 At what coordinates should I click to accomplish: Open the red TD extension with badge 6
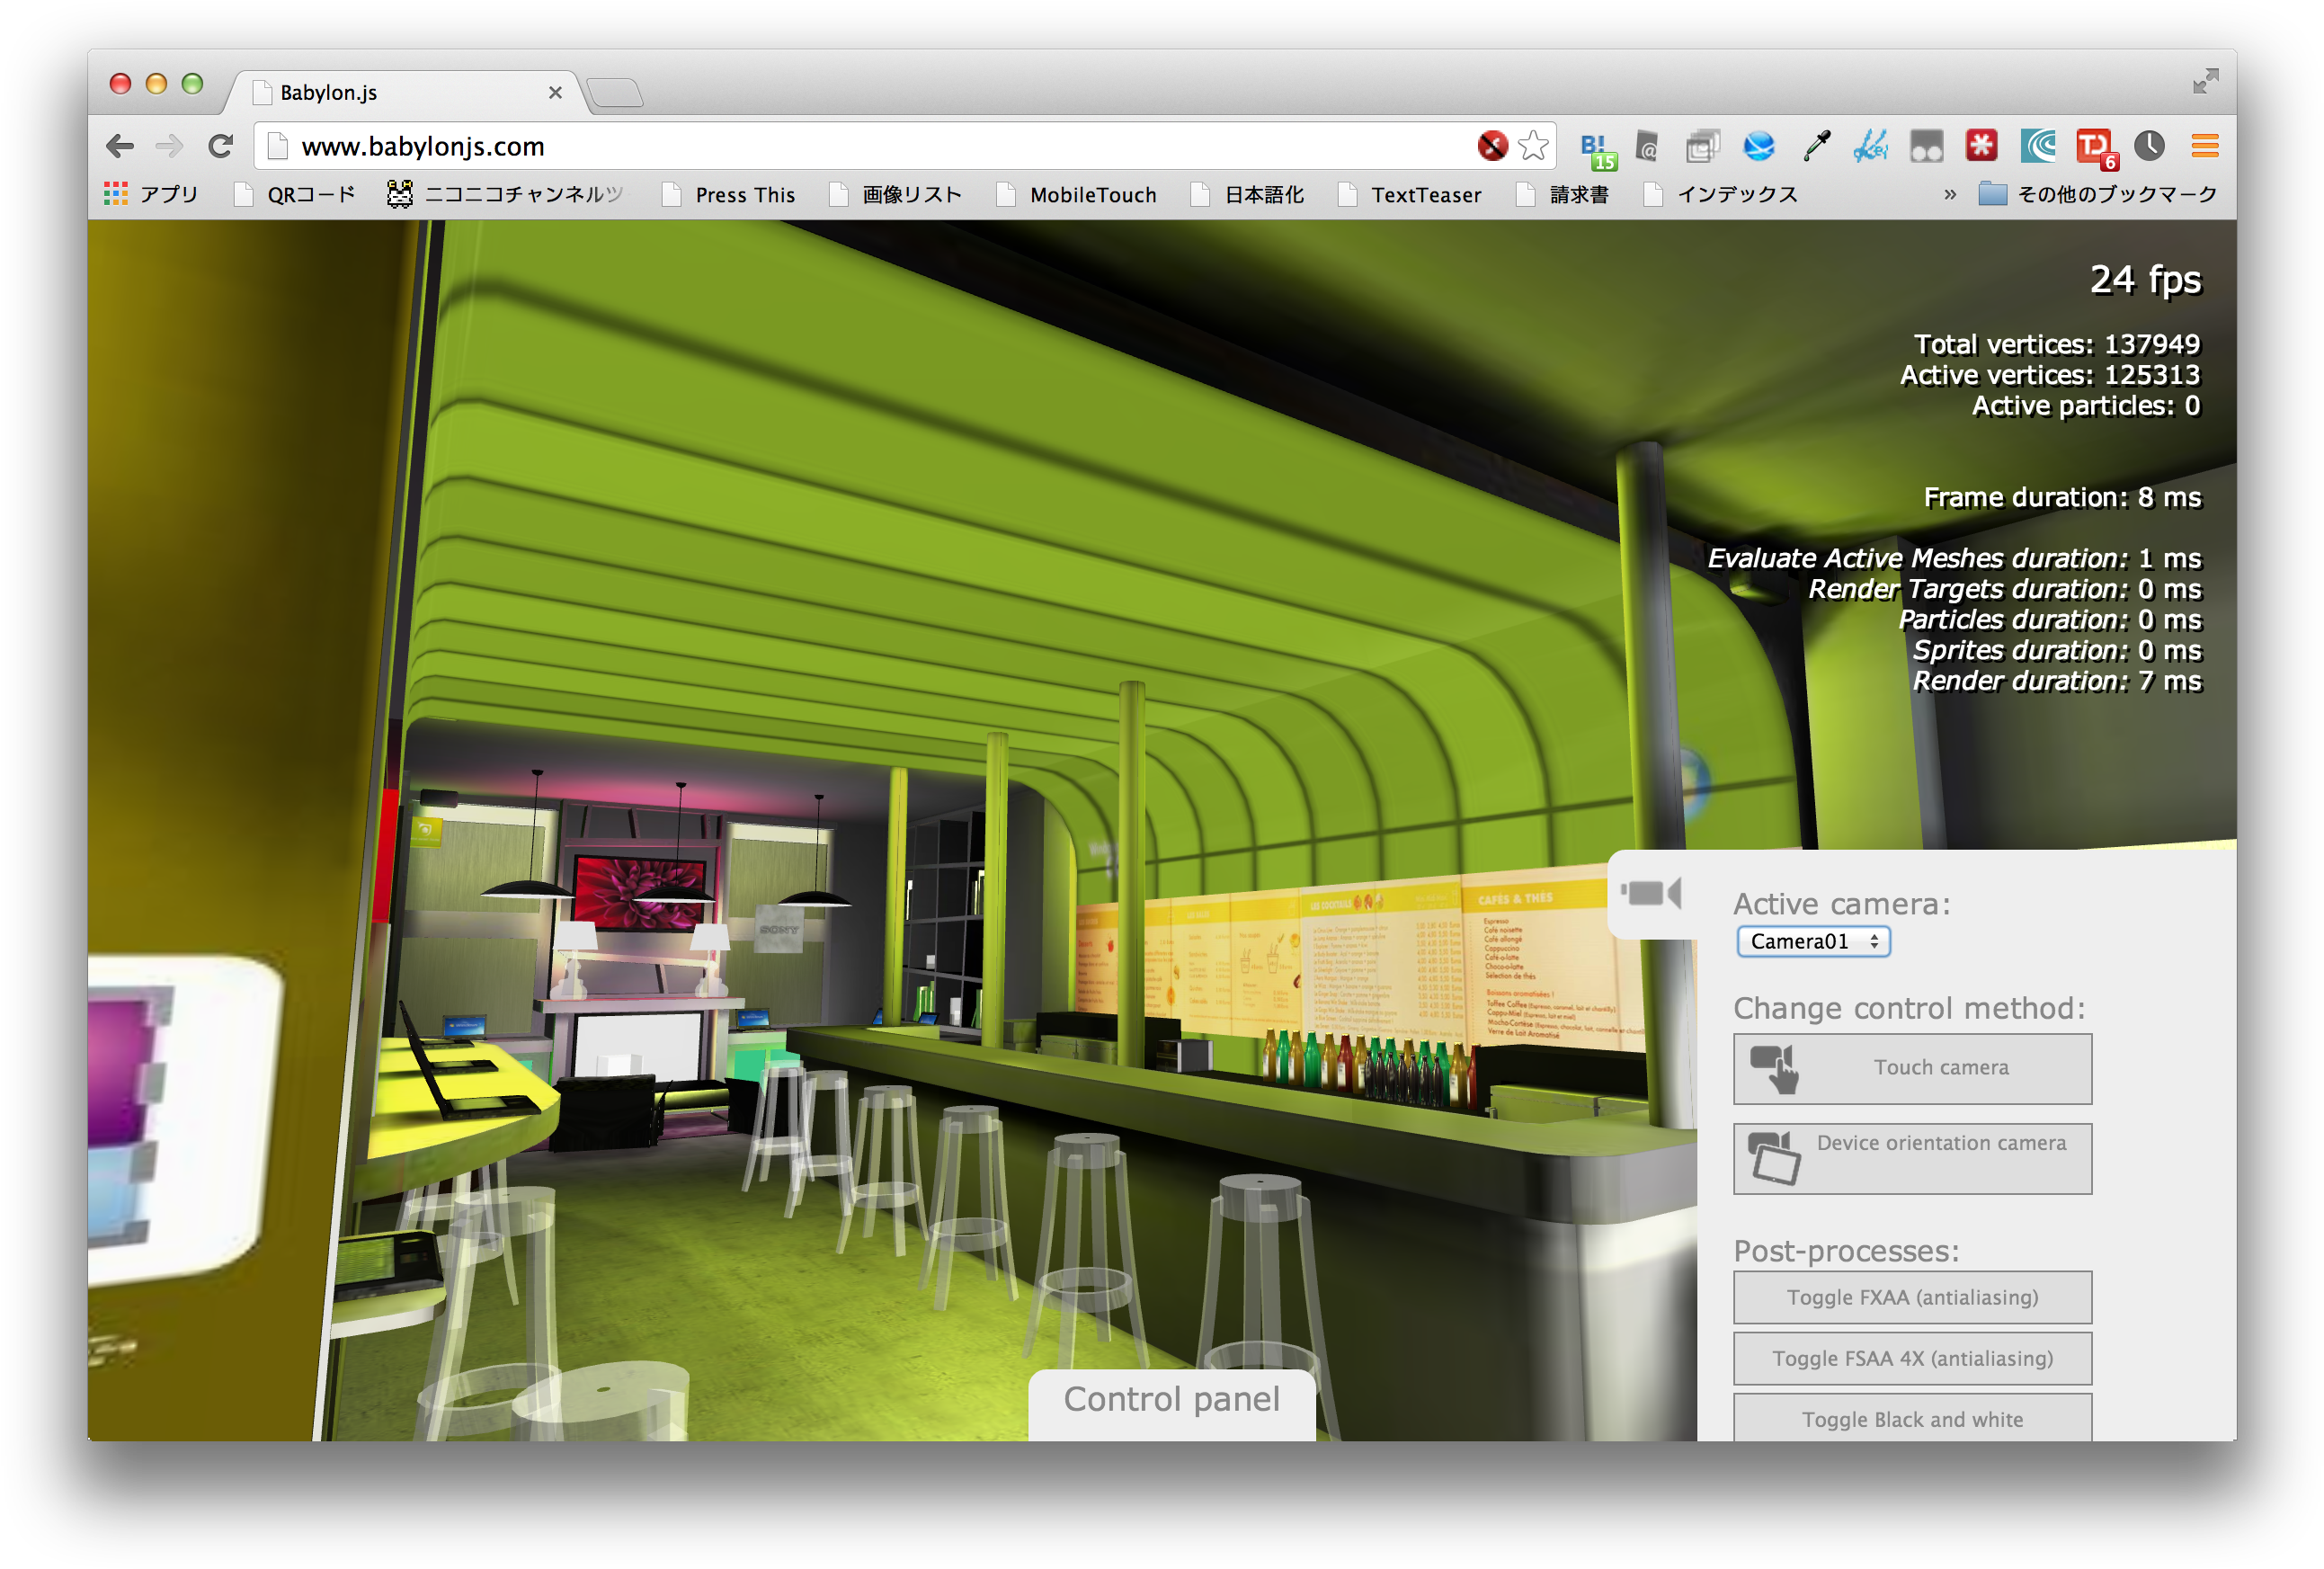(x=2096, y=149)
